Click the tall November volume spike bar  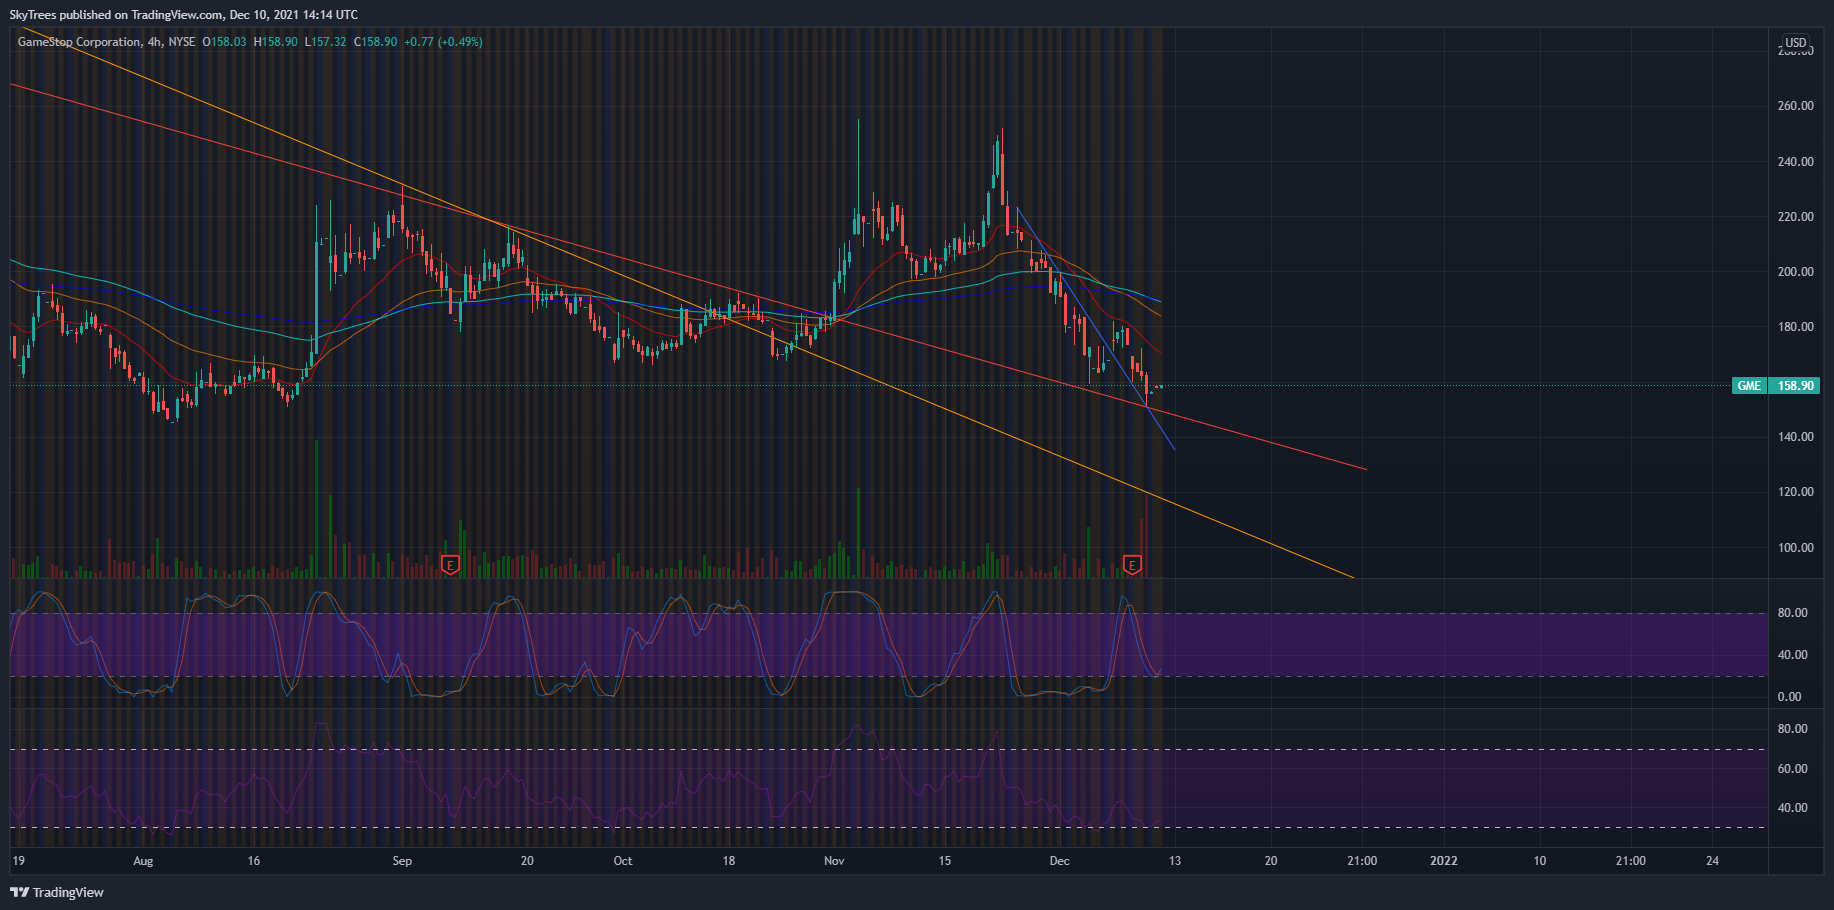pyautogui.click(x=858, y=533)
